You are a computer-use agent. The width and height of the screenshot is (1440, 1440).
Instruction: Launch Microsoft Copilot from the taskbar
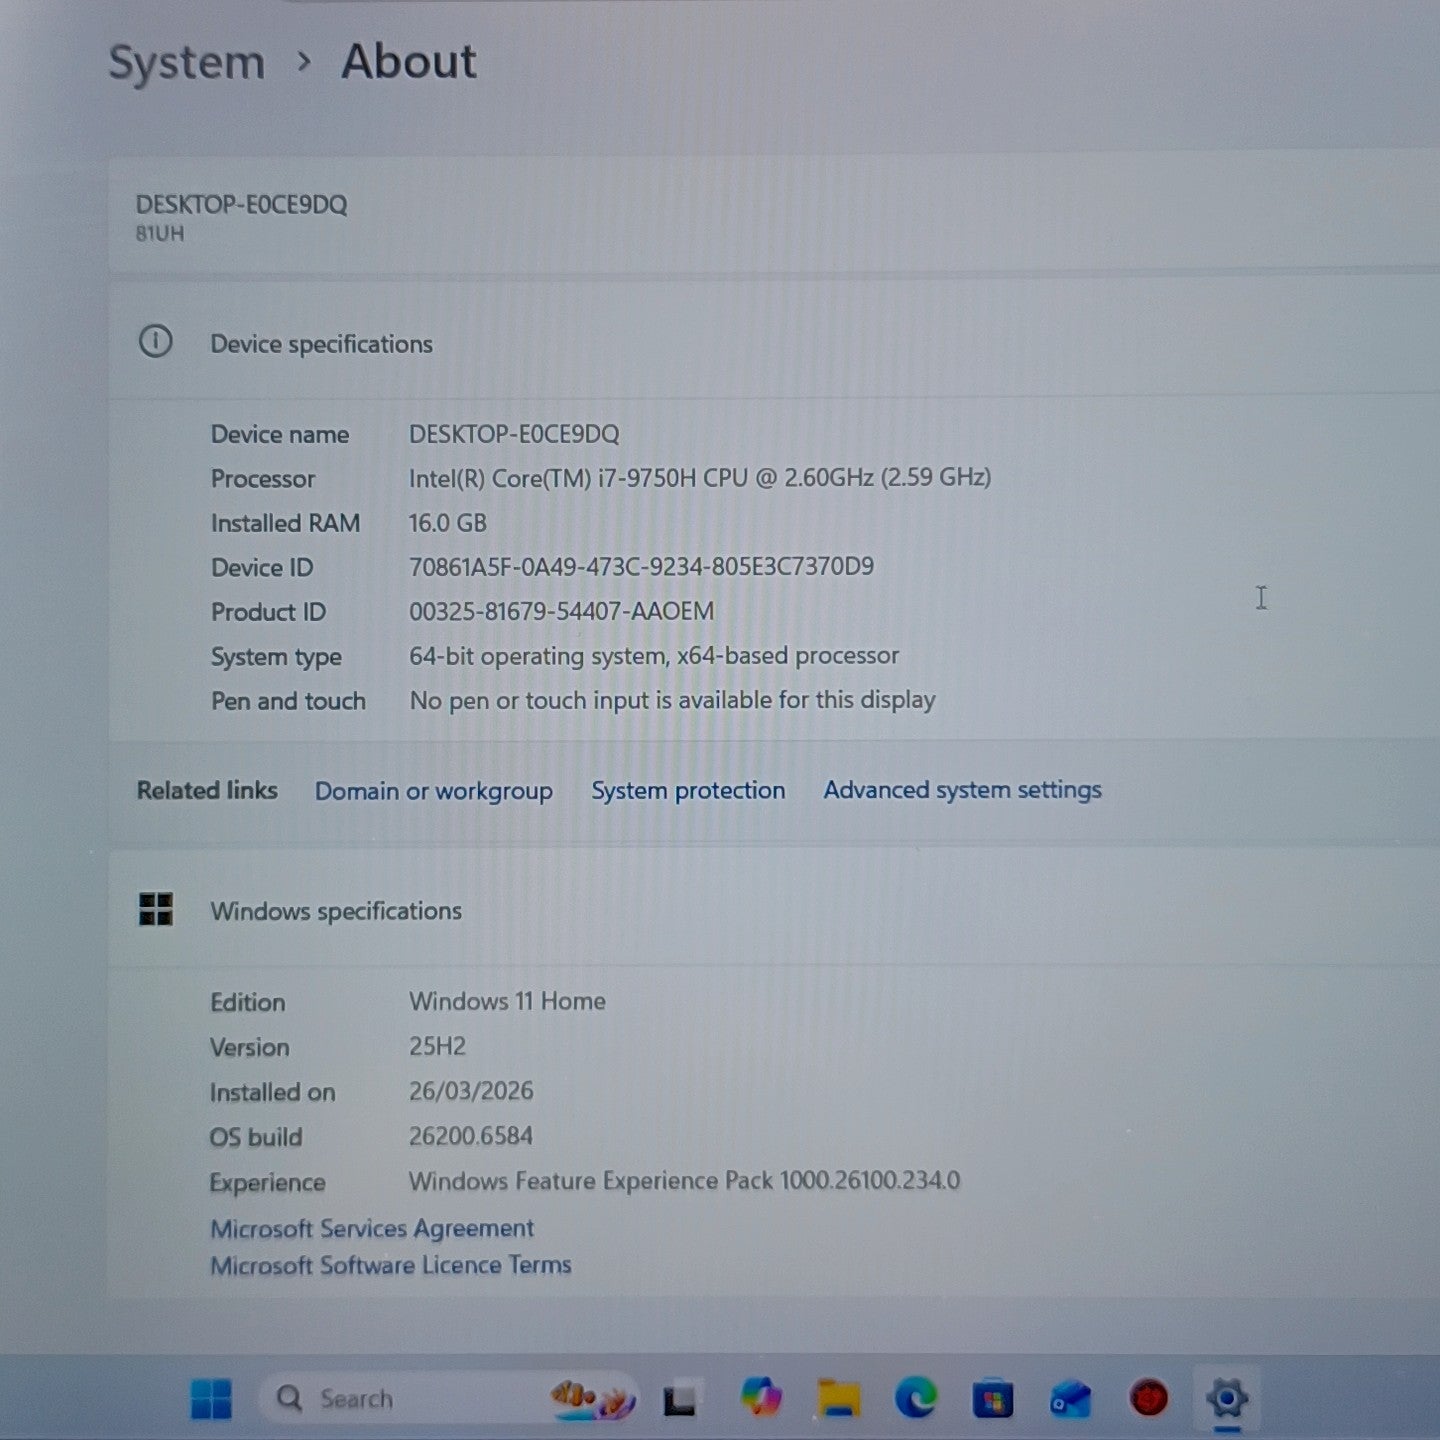tap(760, 1397)
